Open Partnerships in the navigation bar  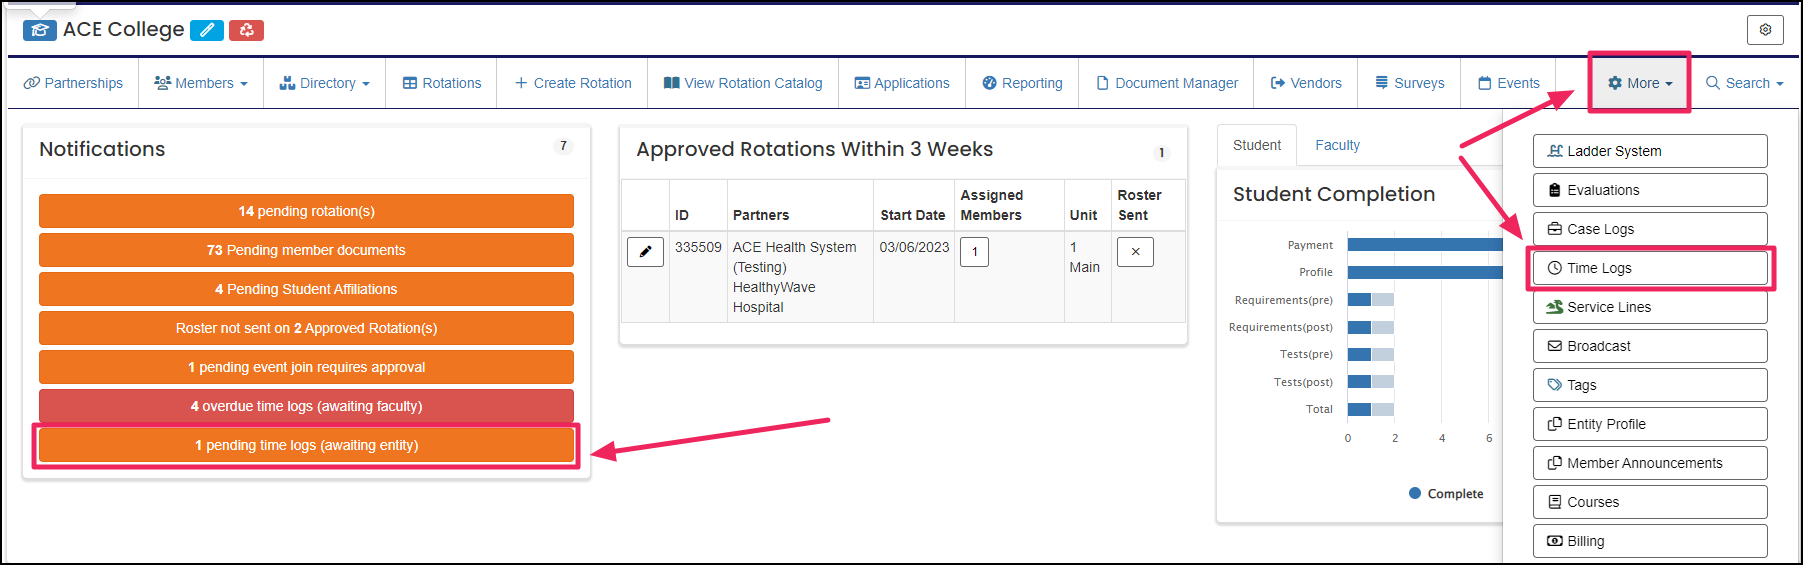pyautogui.click(x=73, y=83)
